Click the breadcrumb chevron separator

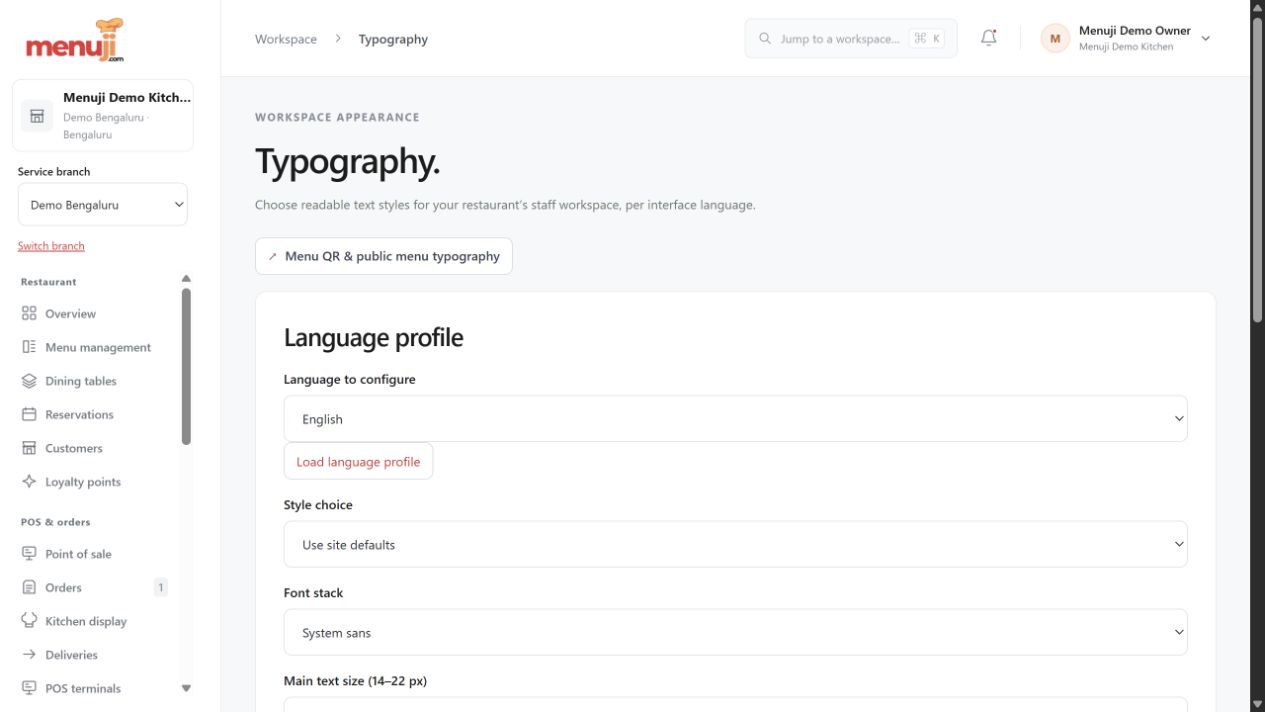click(338, 39)
